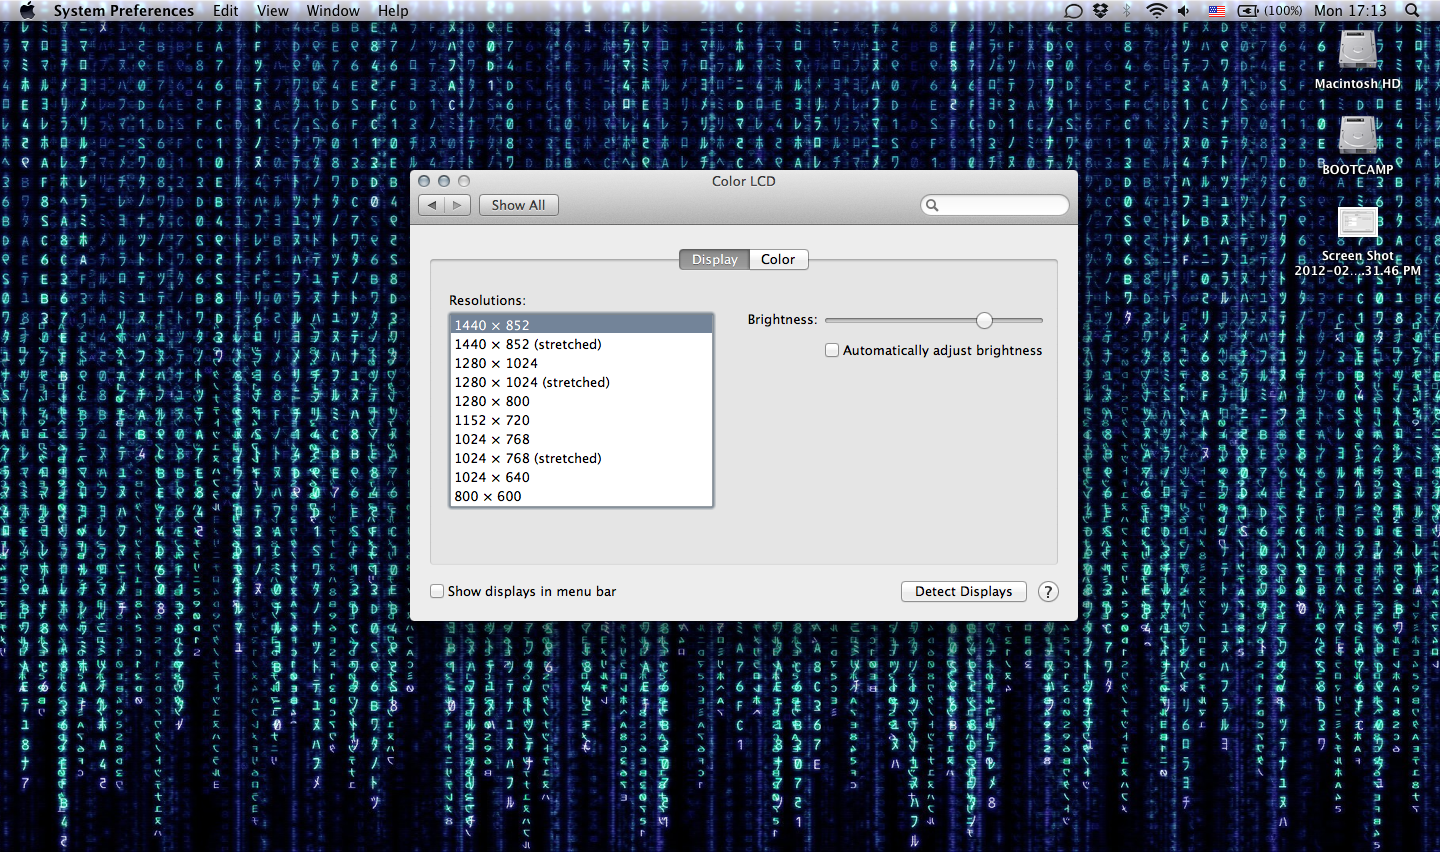Open the Edit menu
This screenshot has height=852, width=1440.
[x=226, y=10]
